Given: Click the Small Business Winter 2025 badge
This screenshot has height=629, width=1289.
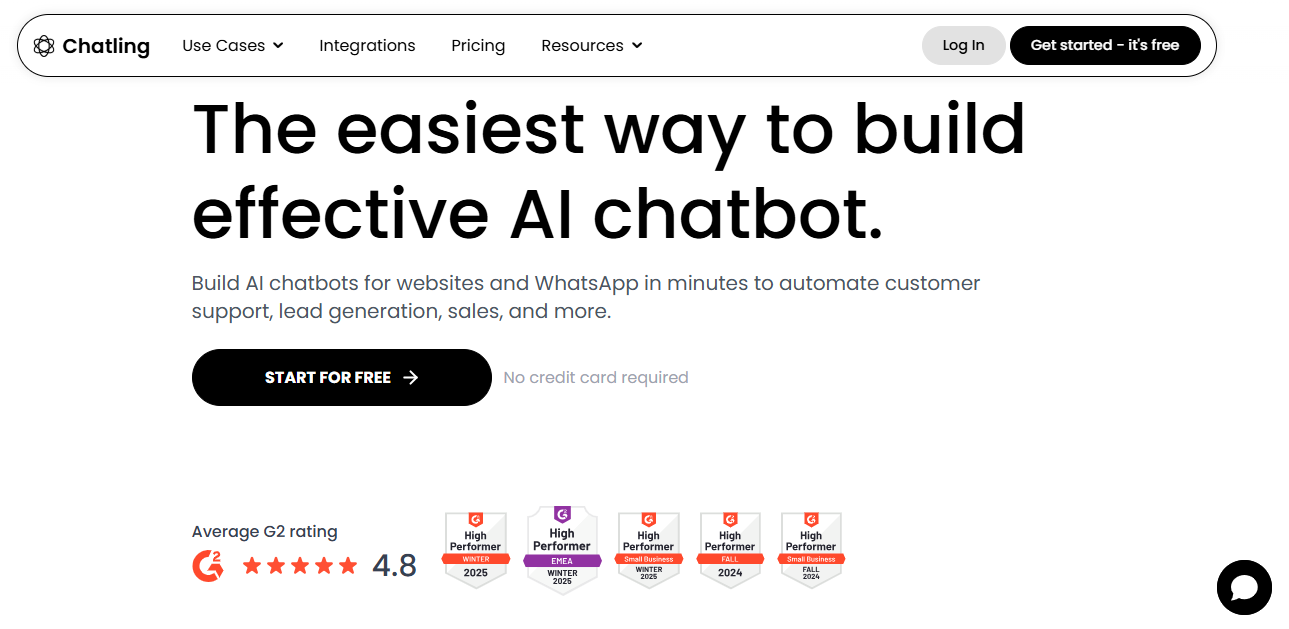Looking at the screenshot, I should 648,549.
